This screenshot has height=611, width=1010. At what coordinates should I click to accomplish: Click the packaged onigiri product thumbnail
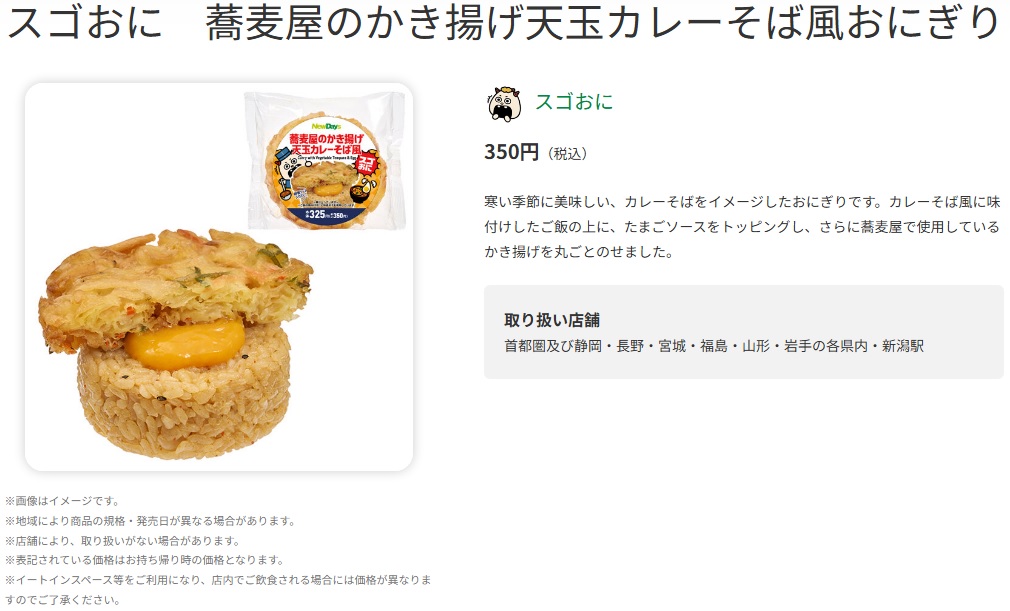tap(325, 160)
